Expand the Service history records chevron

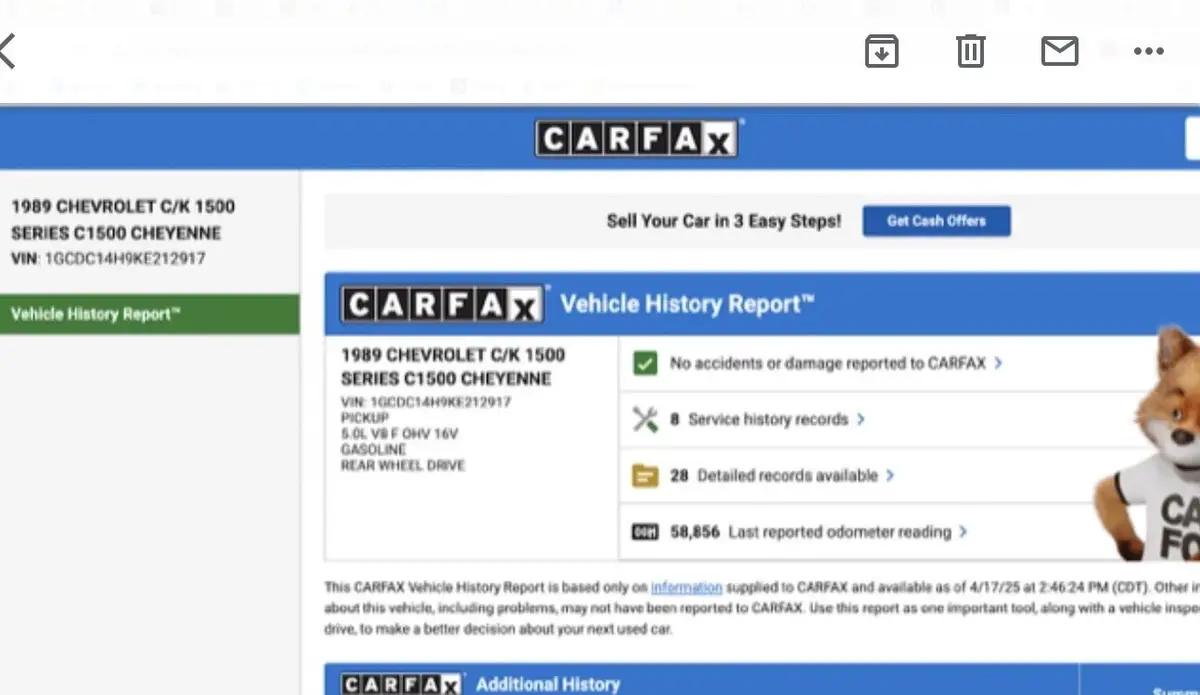tap(861, 420)
